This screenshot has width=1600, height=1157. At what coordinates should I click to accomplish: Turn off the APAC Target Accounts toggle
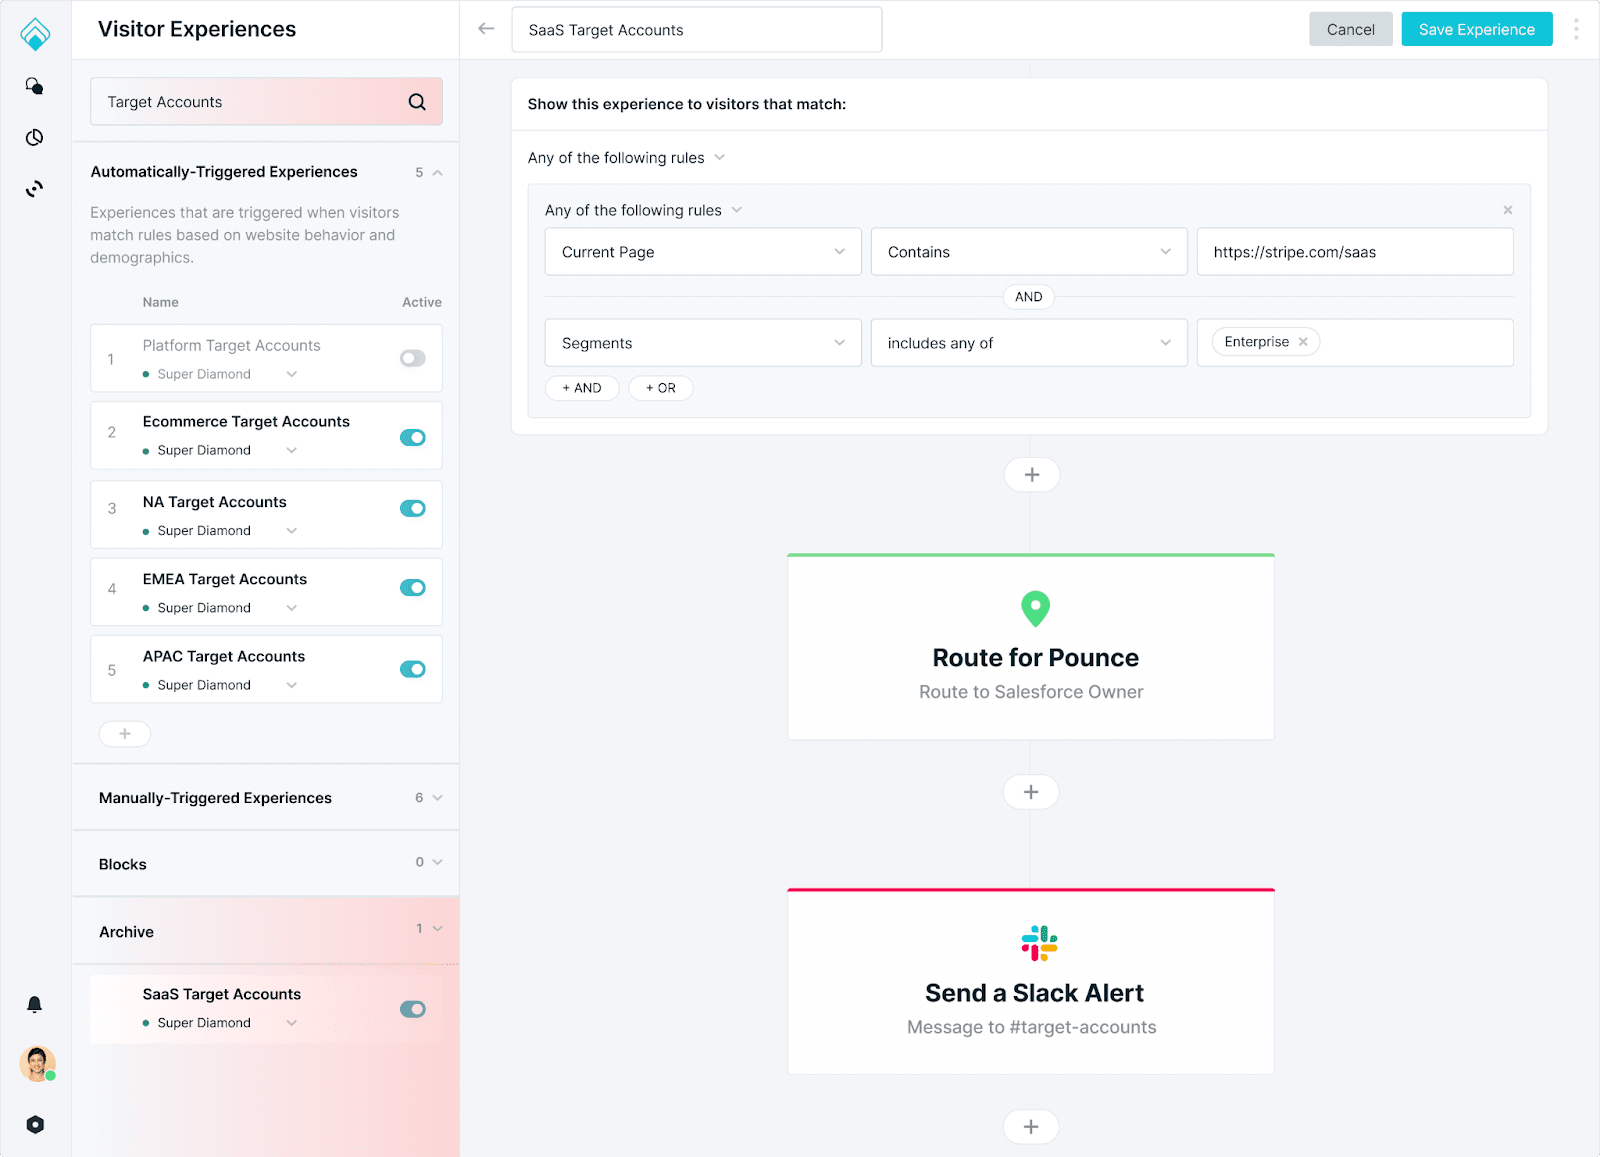413,669
